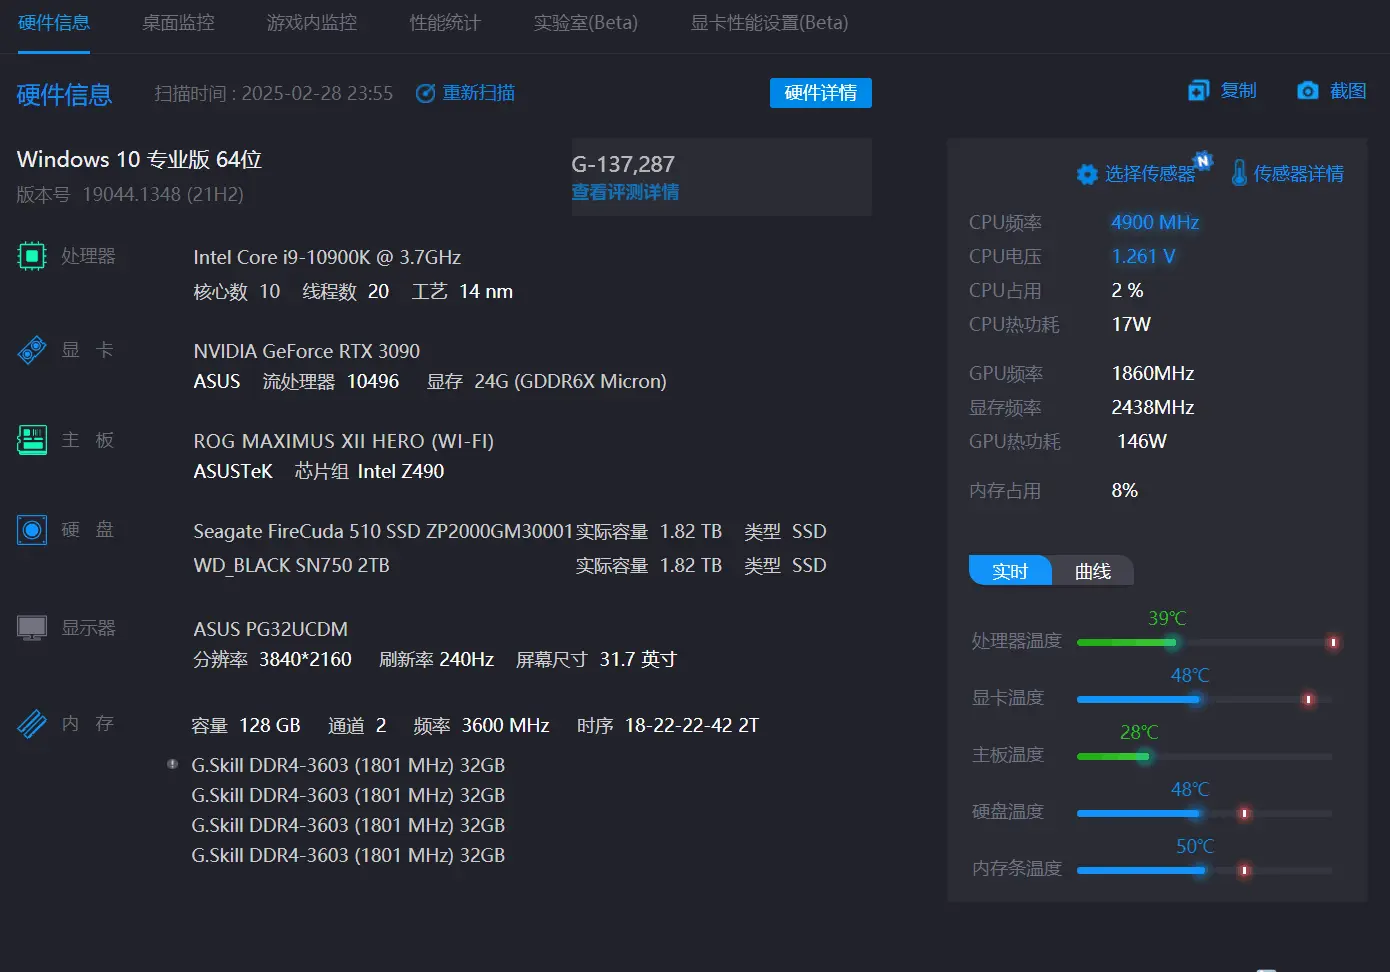Click the 显卡 graphics card icon

(x=32, y=350)
